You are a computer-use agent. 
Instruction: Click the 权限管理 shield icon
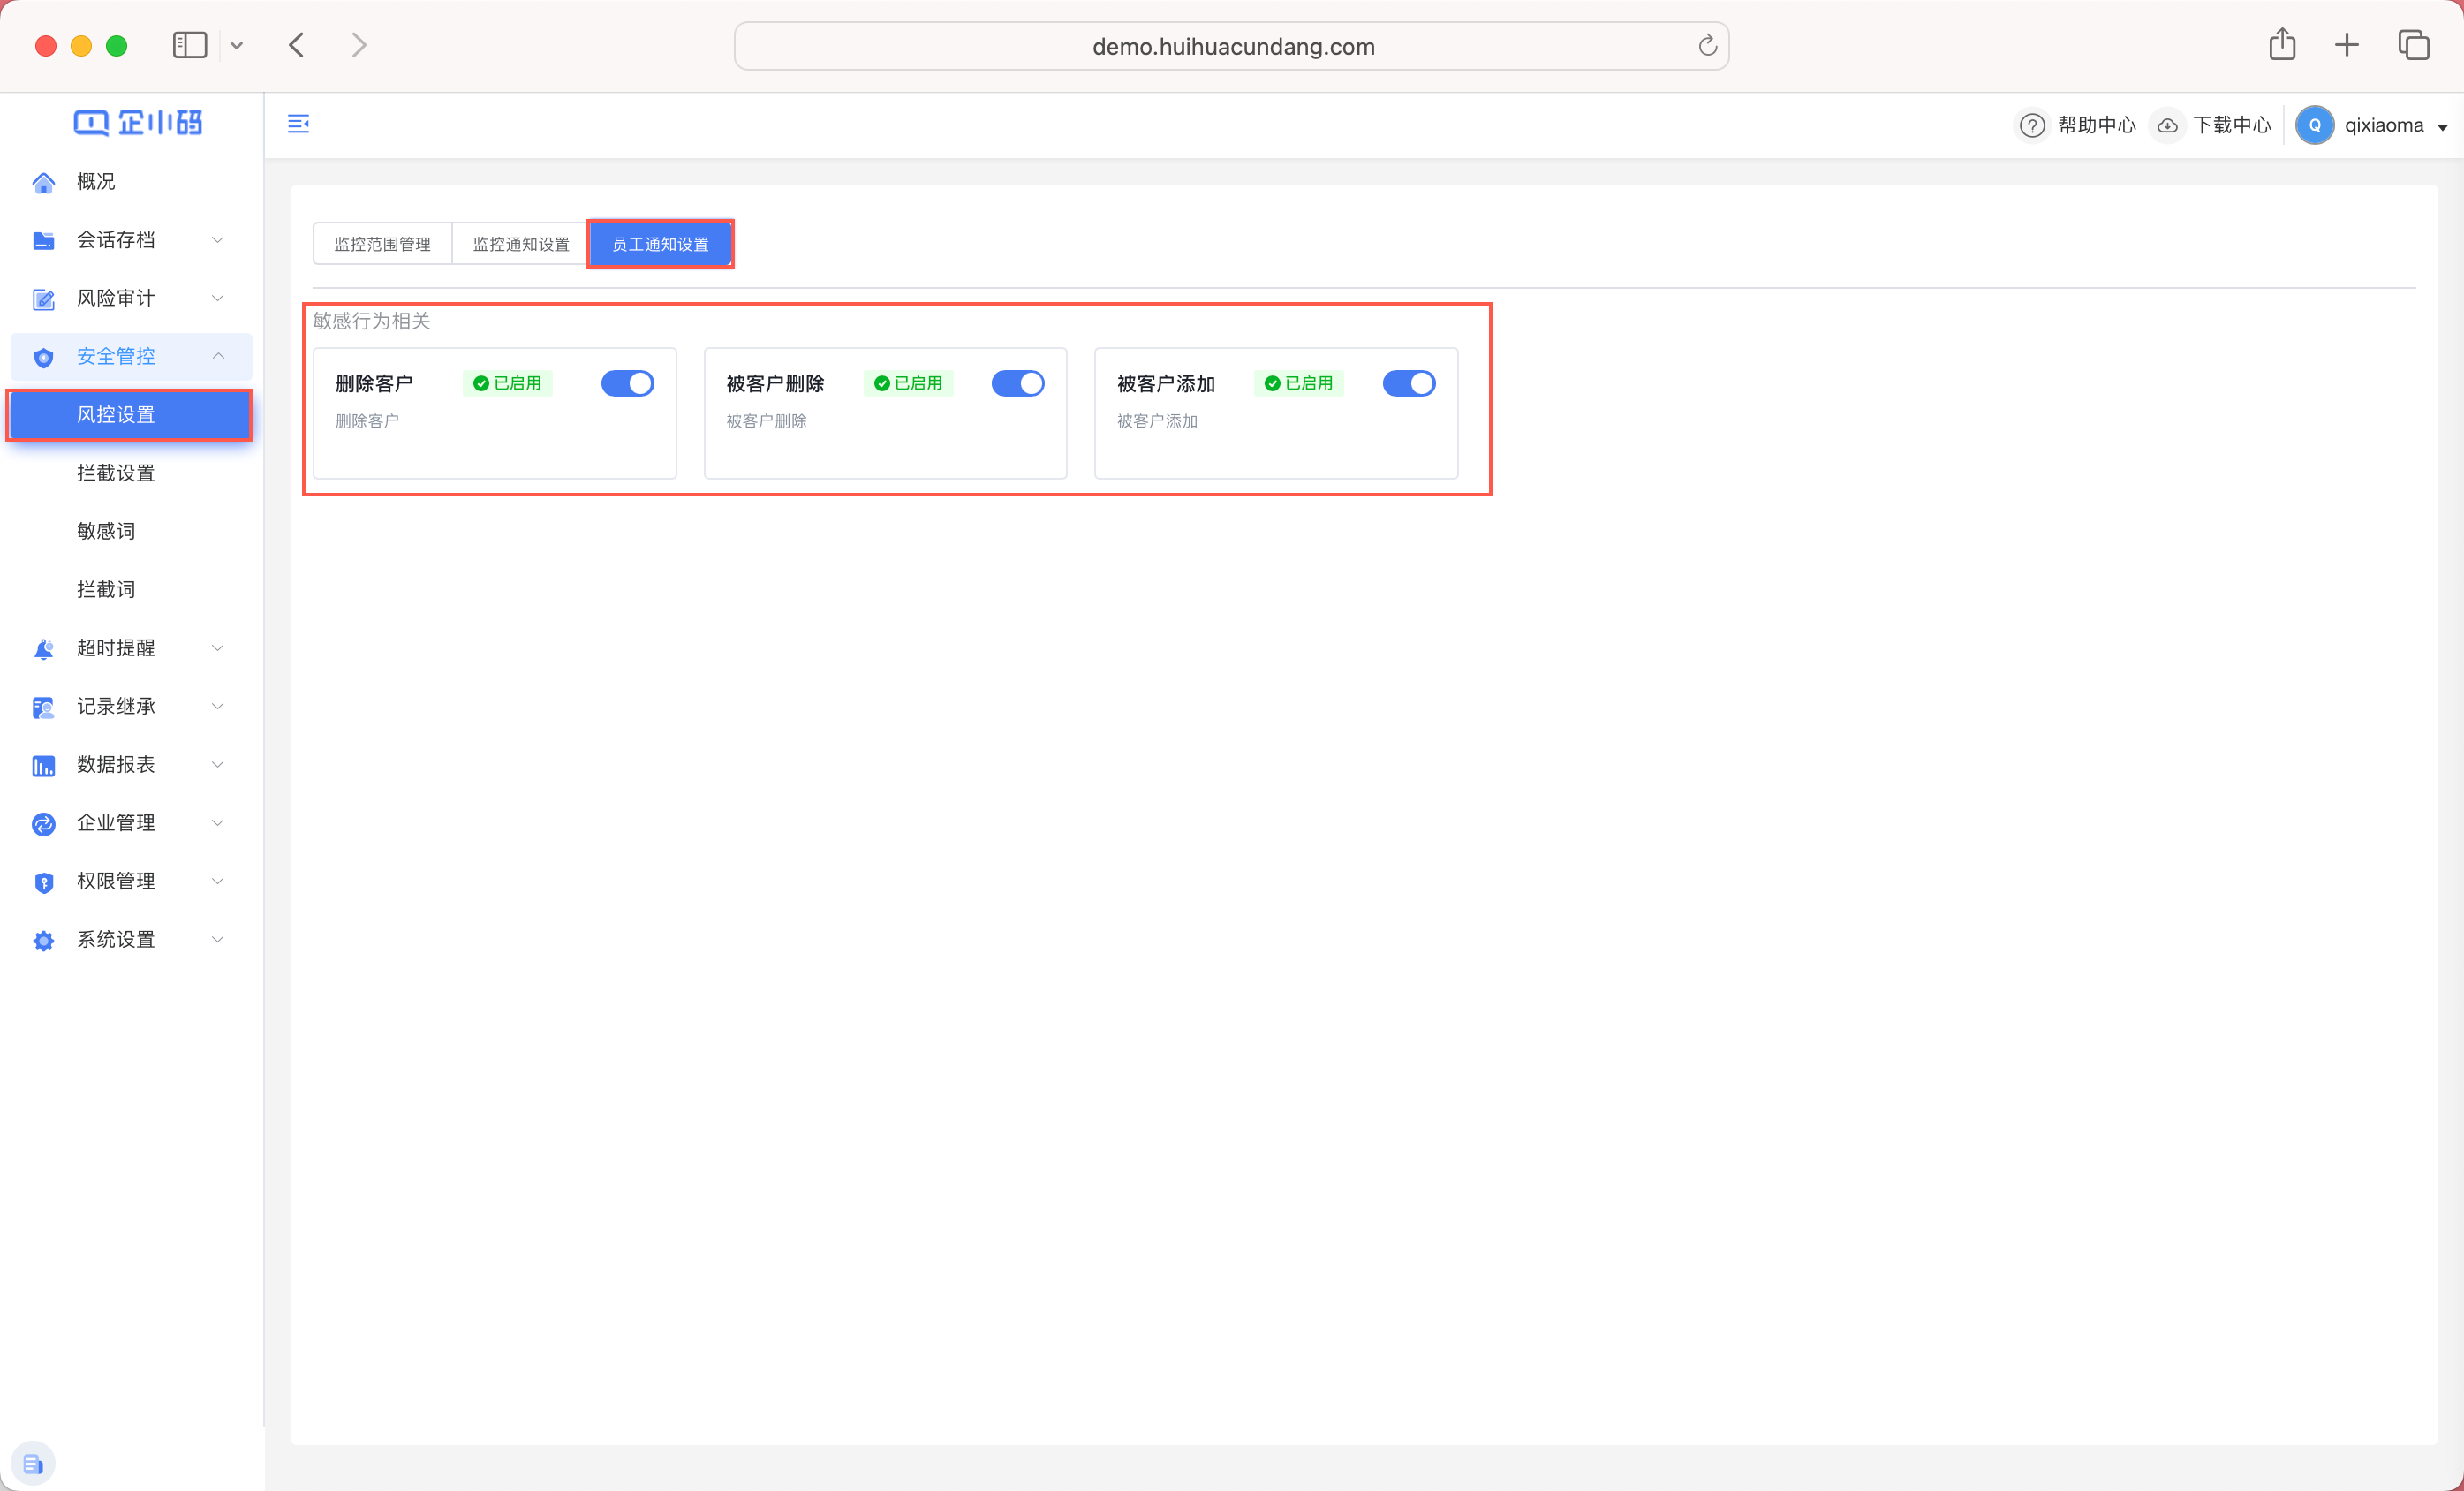(x=43, y=882)
